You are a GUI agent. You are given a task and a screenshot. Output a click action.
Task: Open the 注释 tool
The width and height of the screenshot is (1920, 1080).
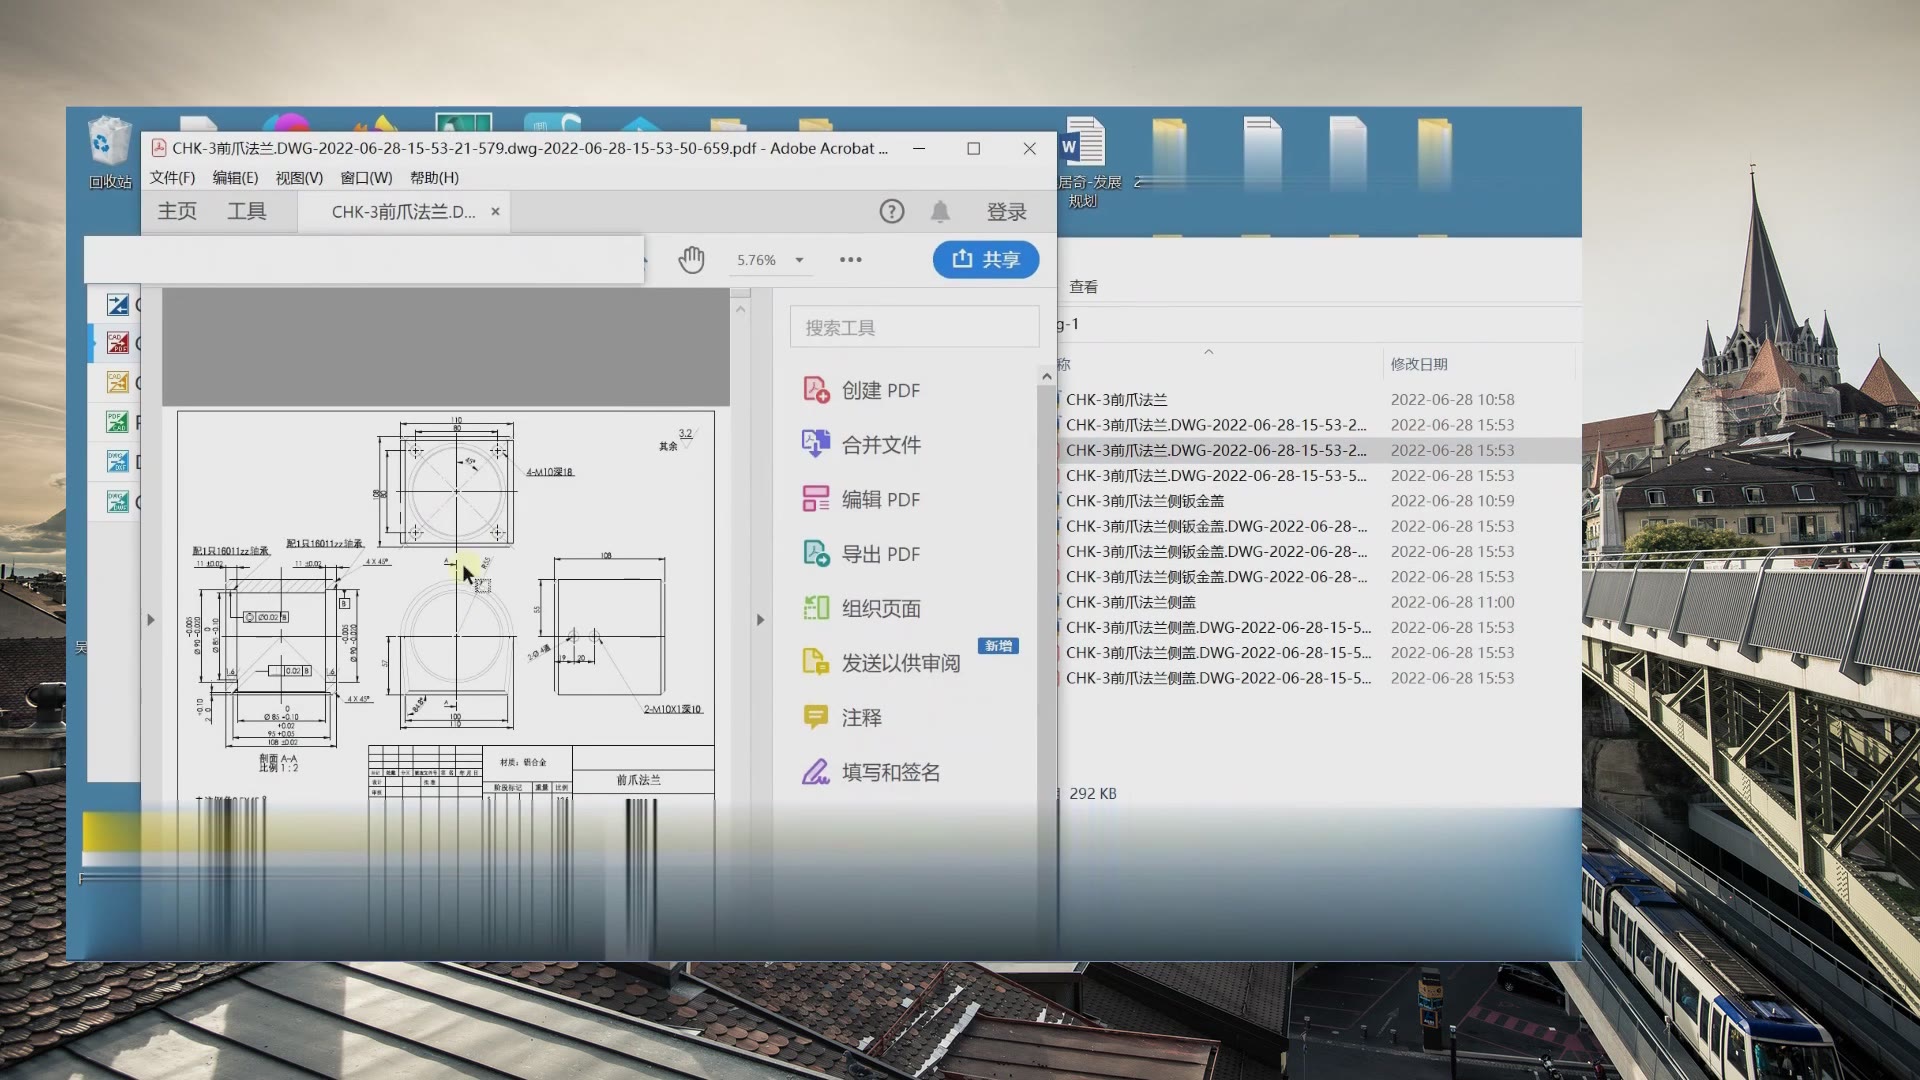(x=860, y=717)
